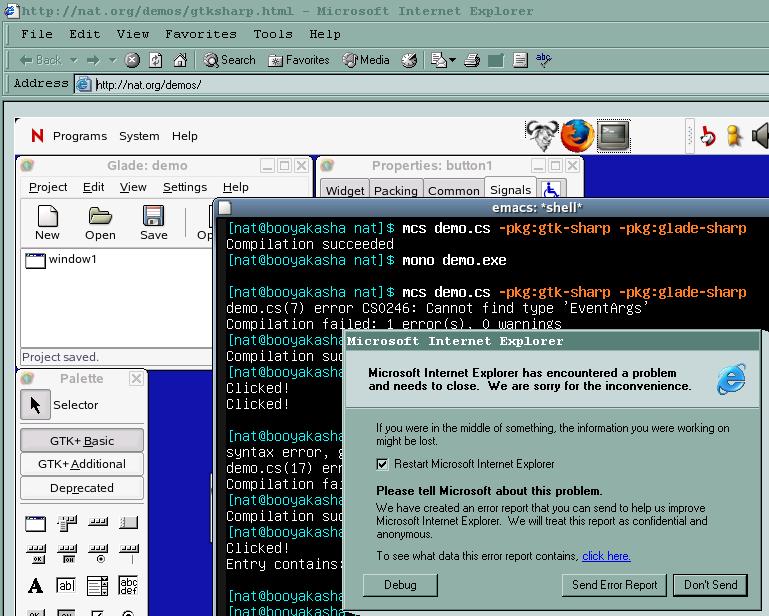Expand the Back history dropdown arrow
The height and width of the screenshot is (616, 769).
(x=73, y=60)
